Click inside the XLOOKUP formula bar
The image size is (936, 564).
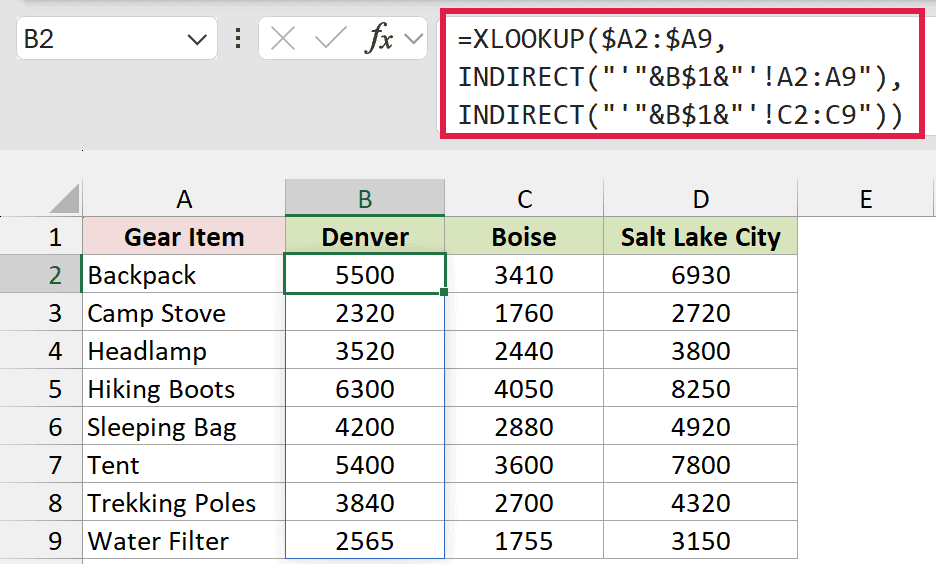click(x=682, y=75)
